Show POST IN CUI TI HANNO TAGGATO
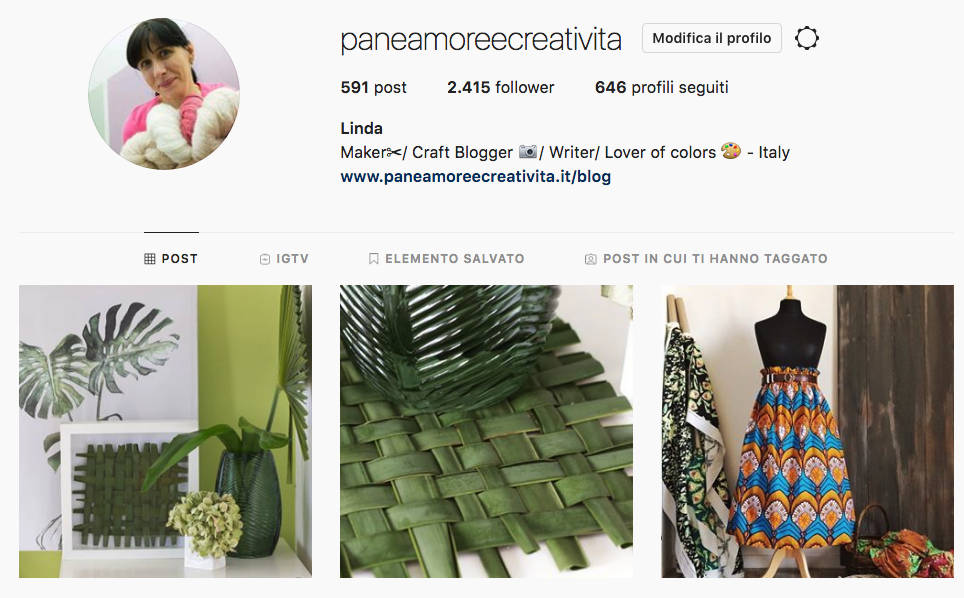Image resolution: width=964 pixels, height=598 pixels. pyautogui.click(x=706, y=259)
